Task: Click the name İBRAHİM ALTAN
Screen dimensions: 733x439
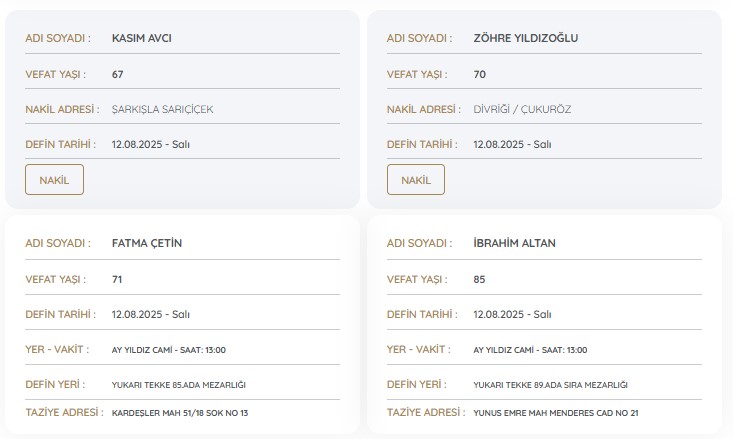Action: 514,243
